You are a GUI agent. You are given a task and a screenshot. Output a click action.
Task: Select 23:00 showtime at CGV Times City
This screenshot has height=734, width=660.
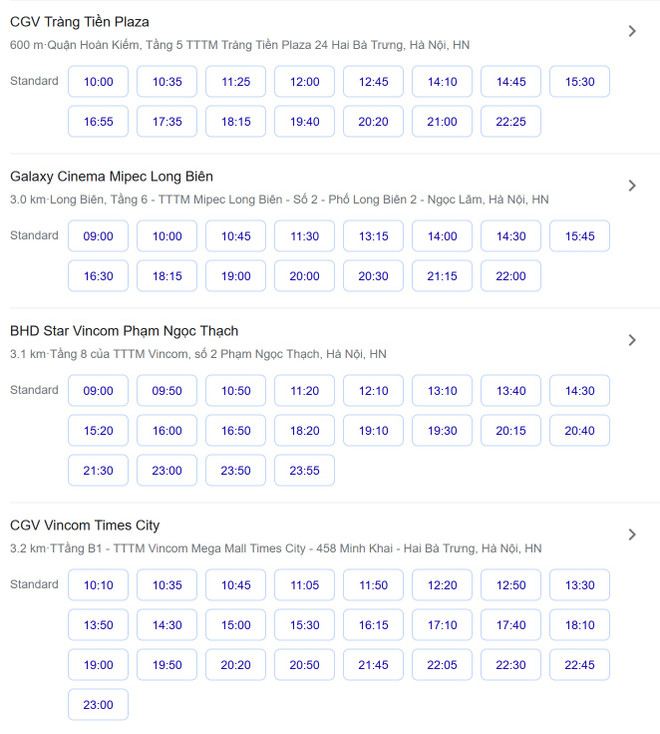click(x=98, y=705)
